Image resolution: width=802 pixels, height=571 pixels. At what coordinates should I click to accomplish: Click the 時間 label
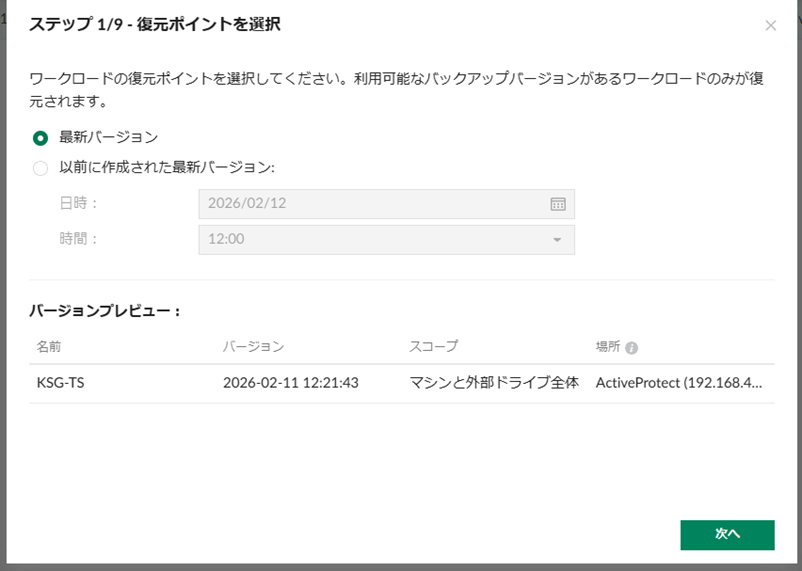pyautogui.click(x=79, y=239)
